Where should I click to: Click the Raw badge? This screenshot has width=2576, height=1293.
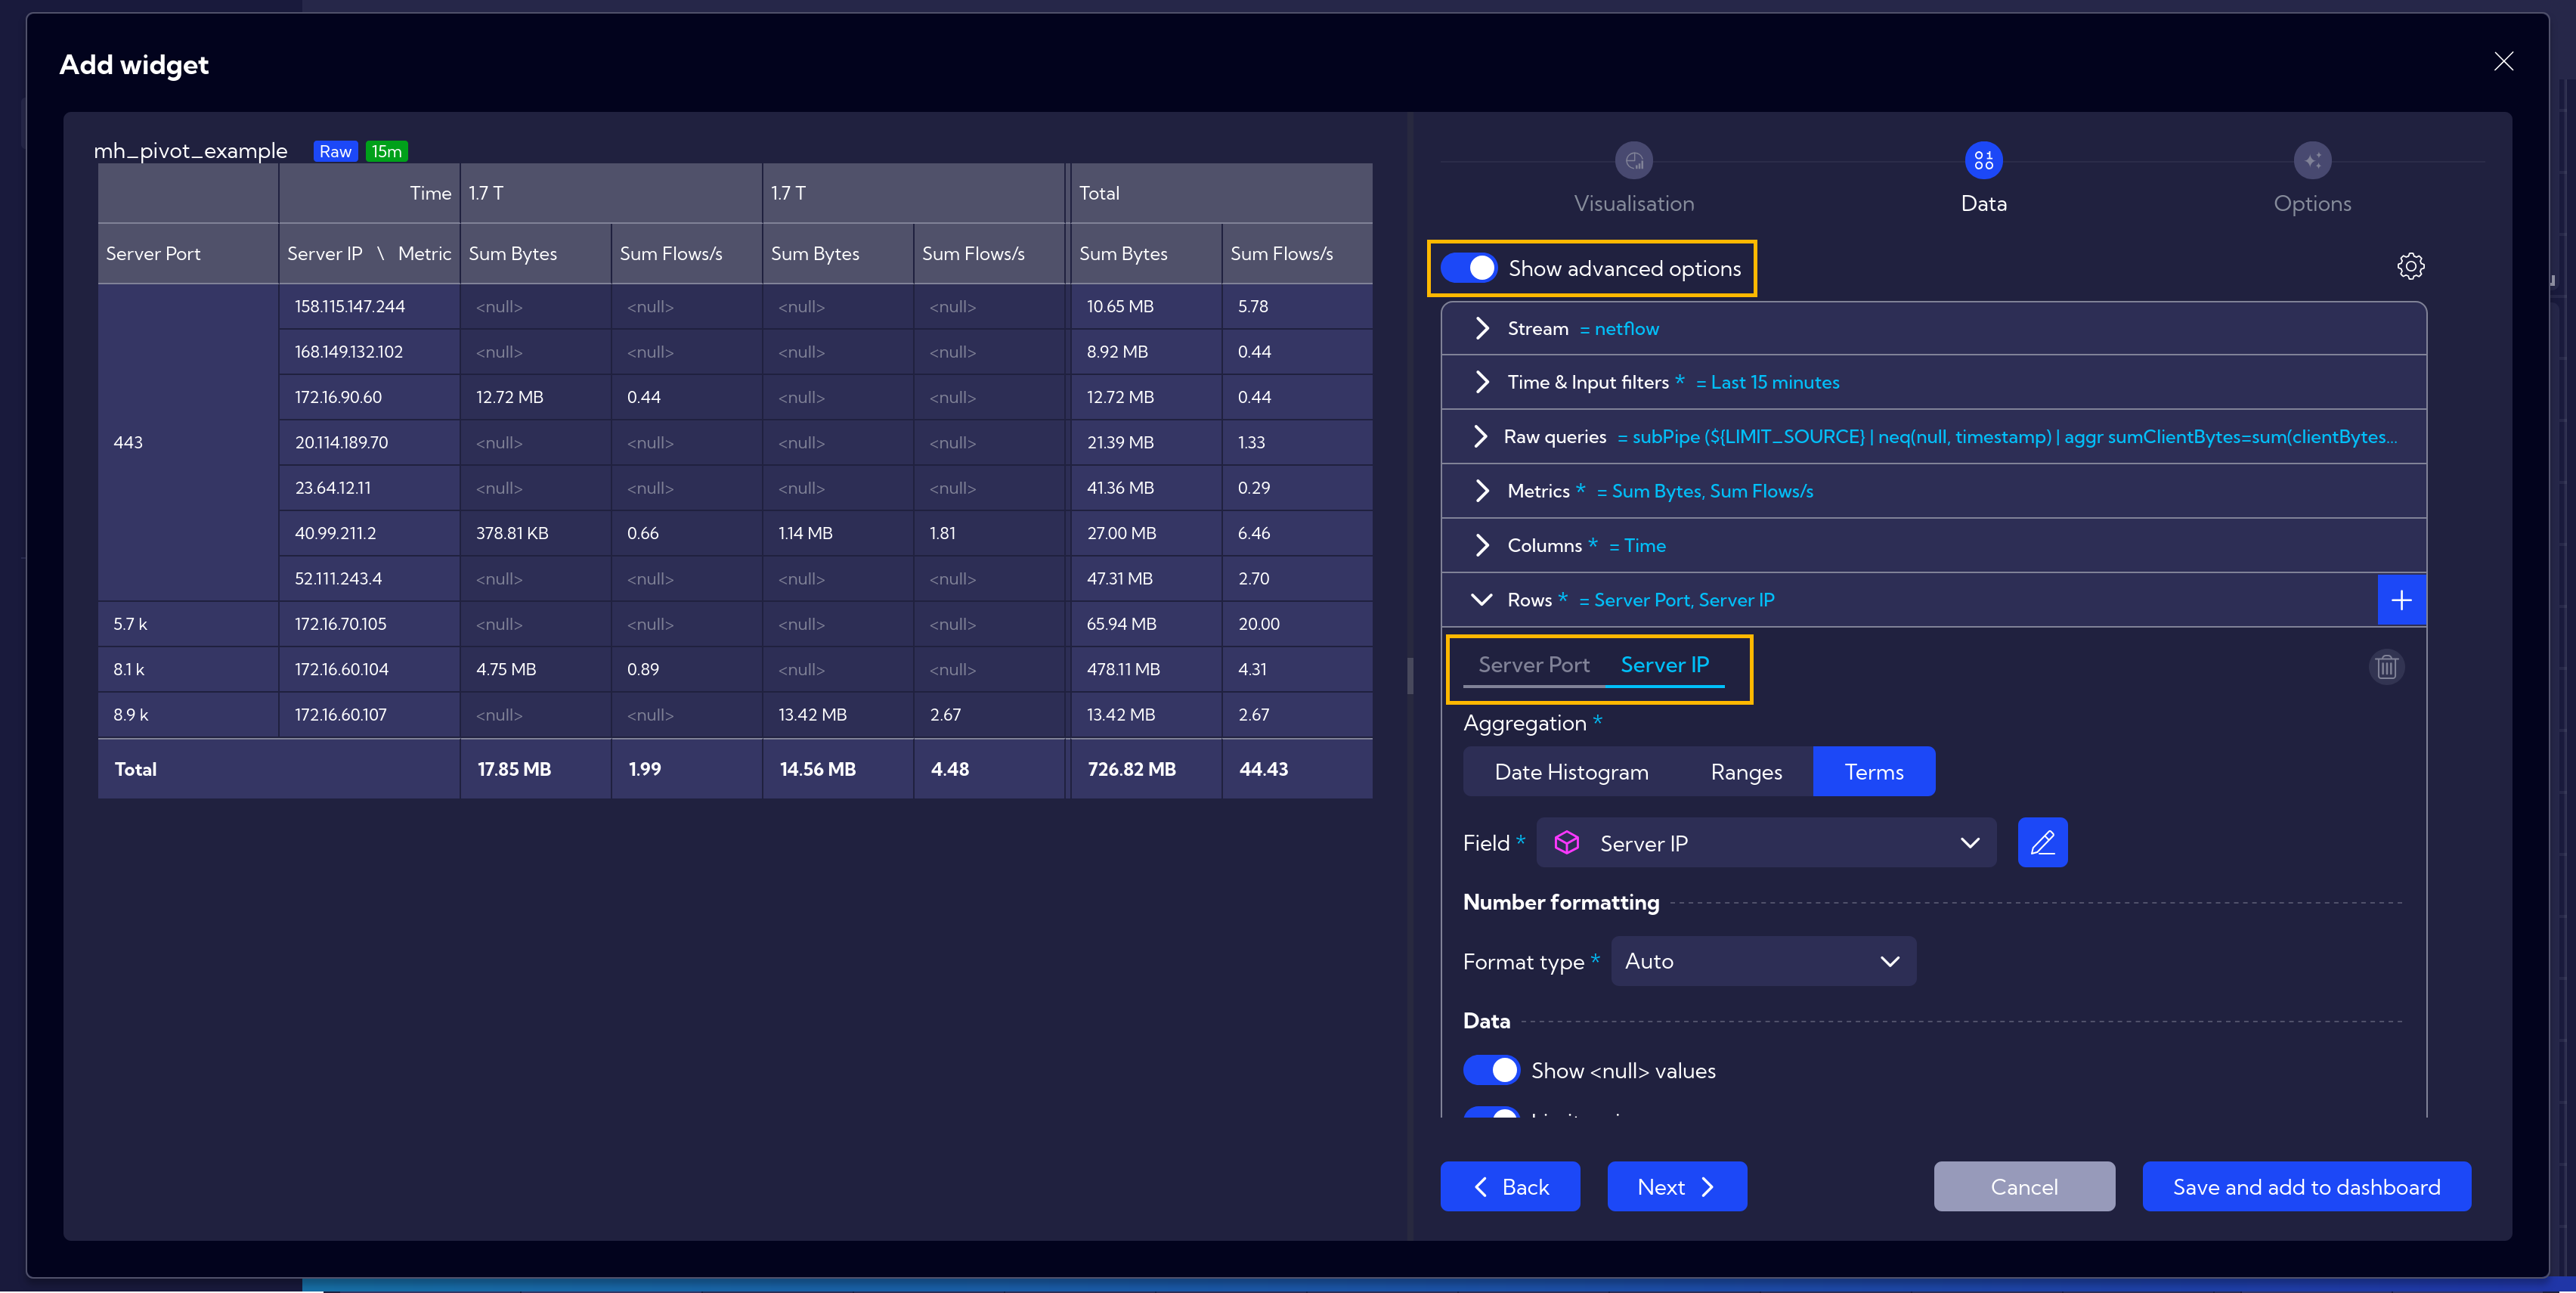coord(335,151)
